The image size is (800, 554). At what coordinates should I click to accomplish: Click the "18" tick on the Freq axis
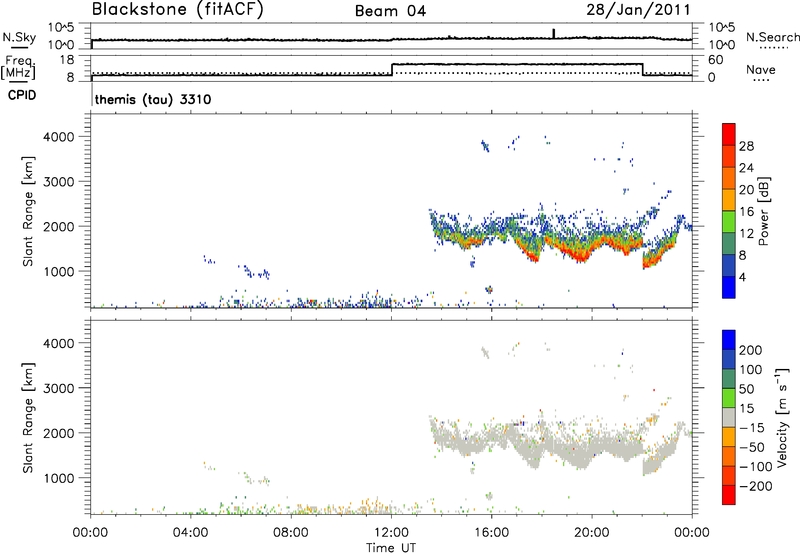(x=67, y=60)
